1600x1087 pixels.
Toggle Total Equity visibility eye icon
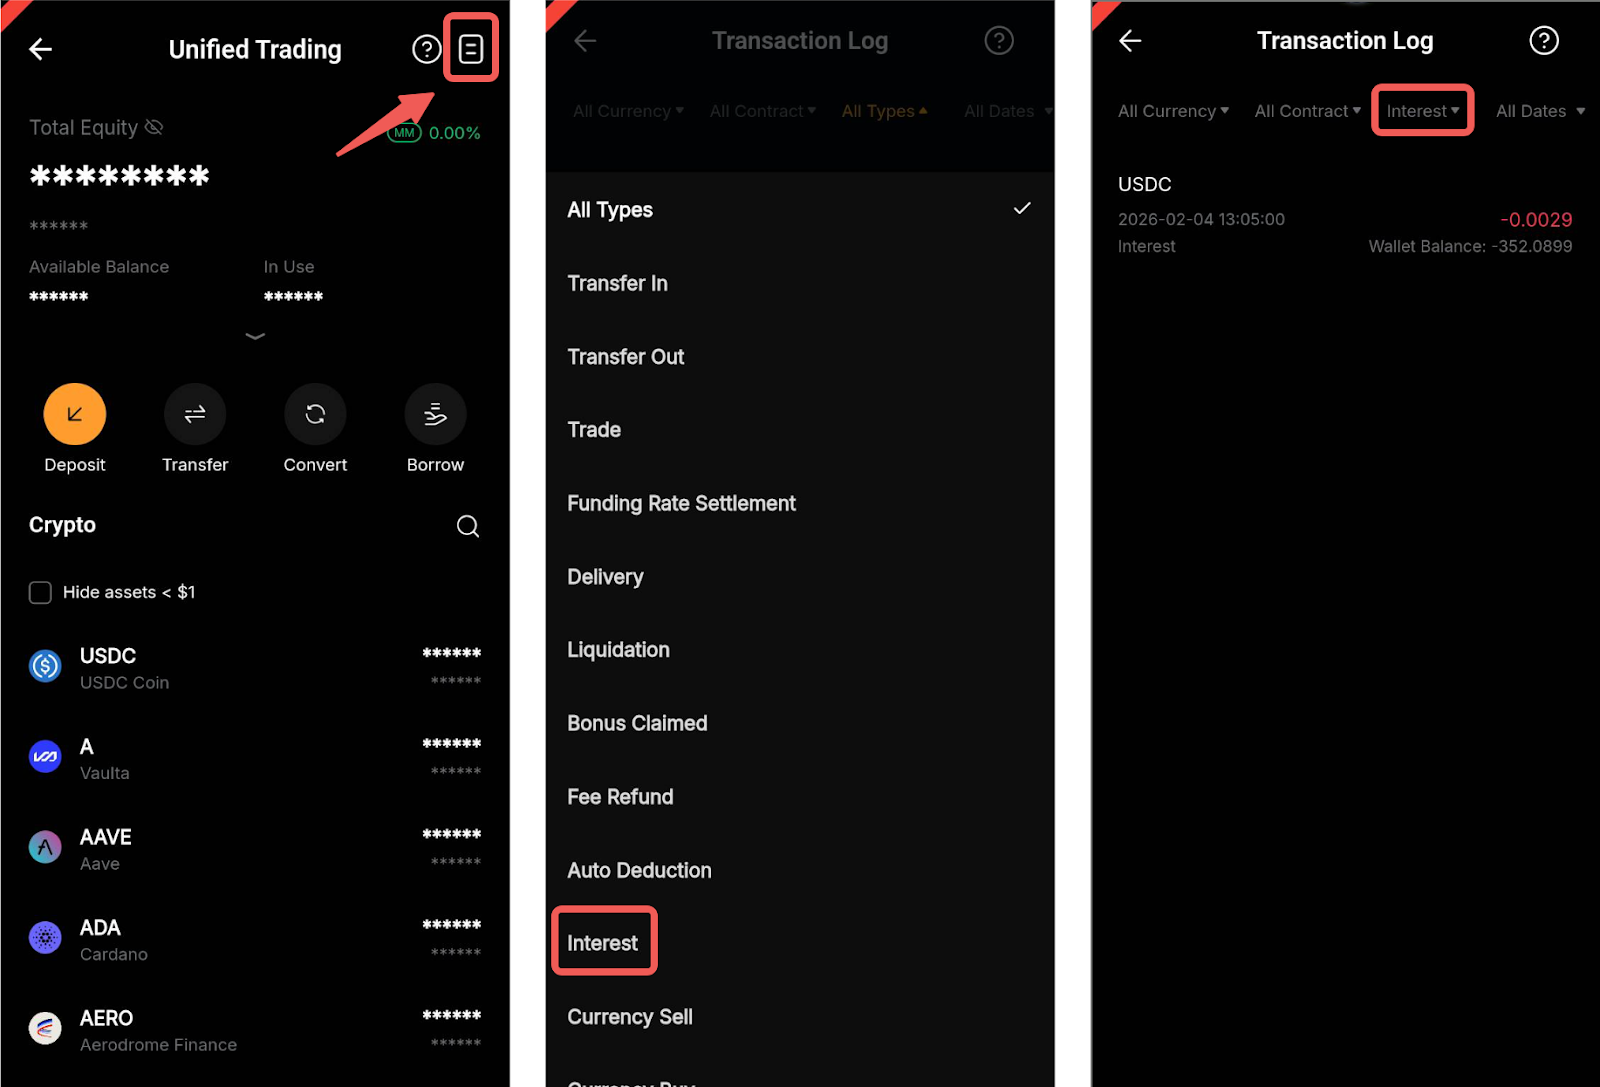pyautogui.click(x=153, y=127)
